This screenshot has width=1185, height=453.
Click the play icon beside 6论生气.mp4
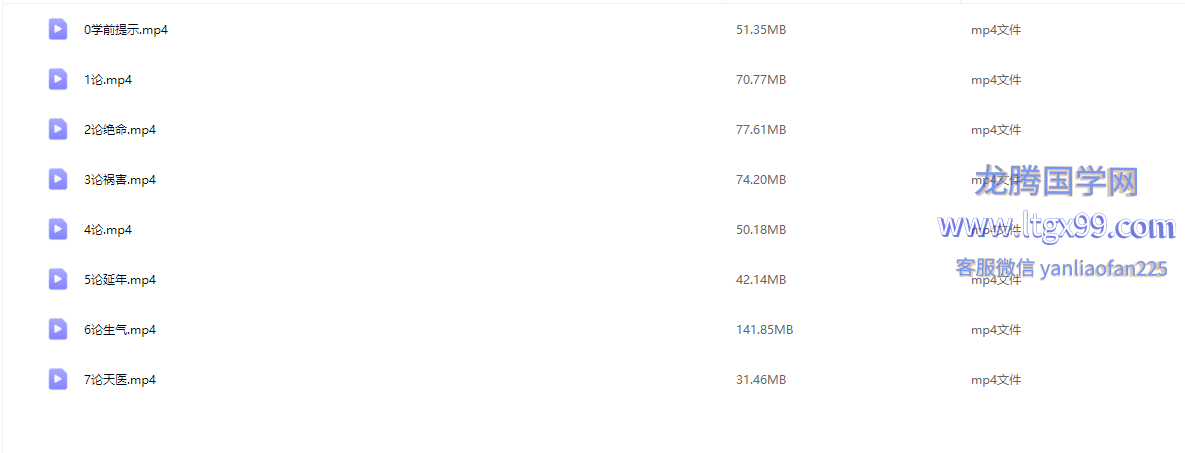58,329
